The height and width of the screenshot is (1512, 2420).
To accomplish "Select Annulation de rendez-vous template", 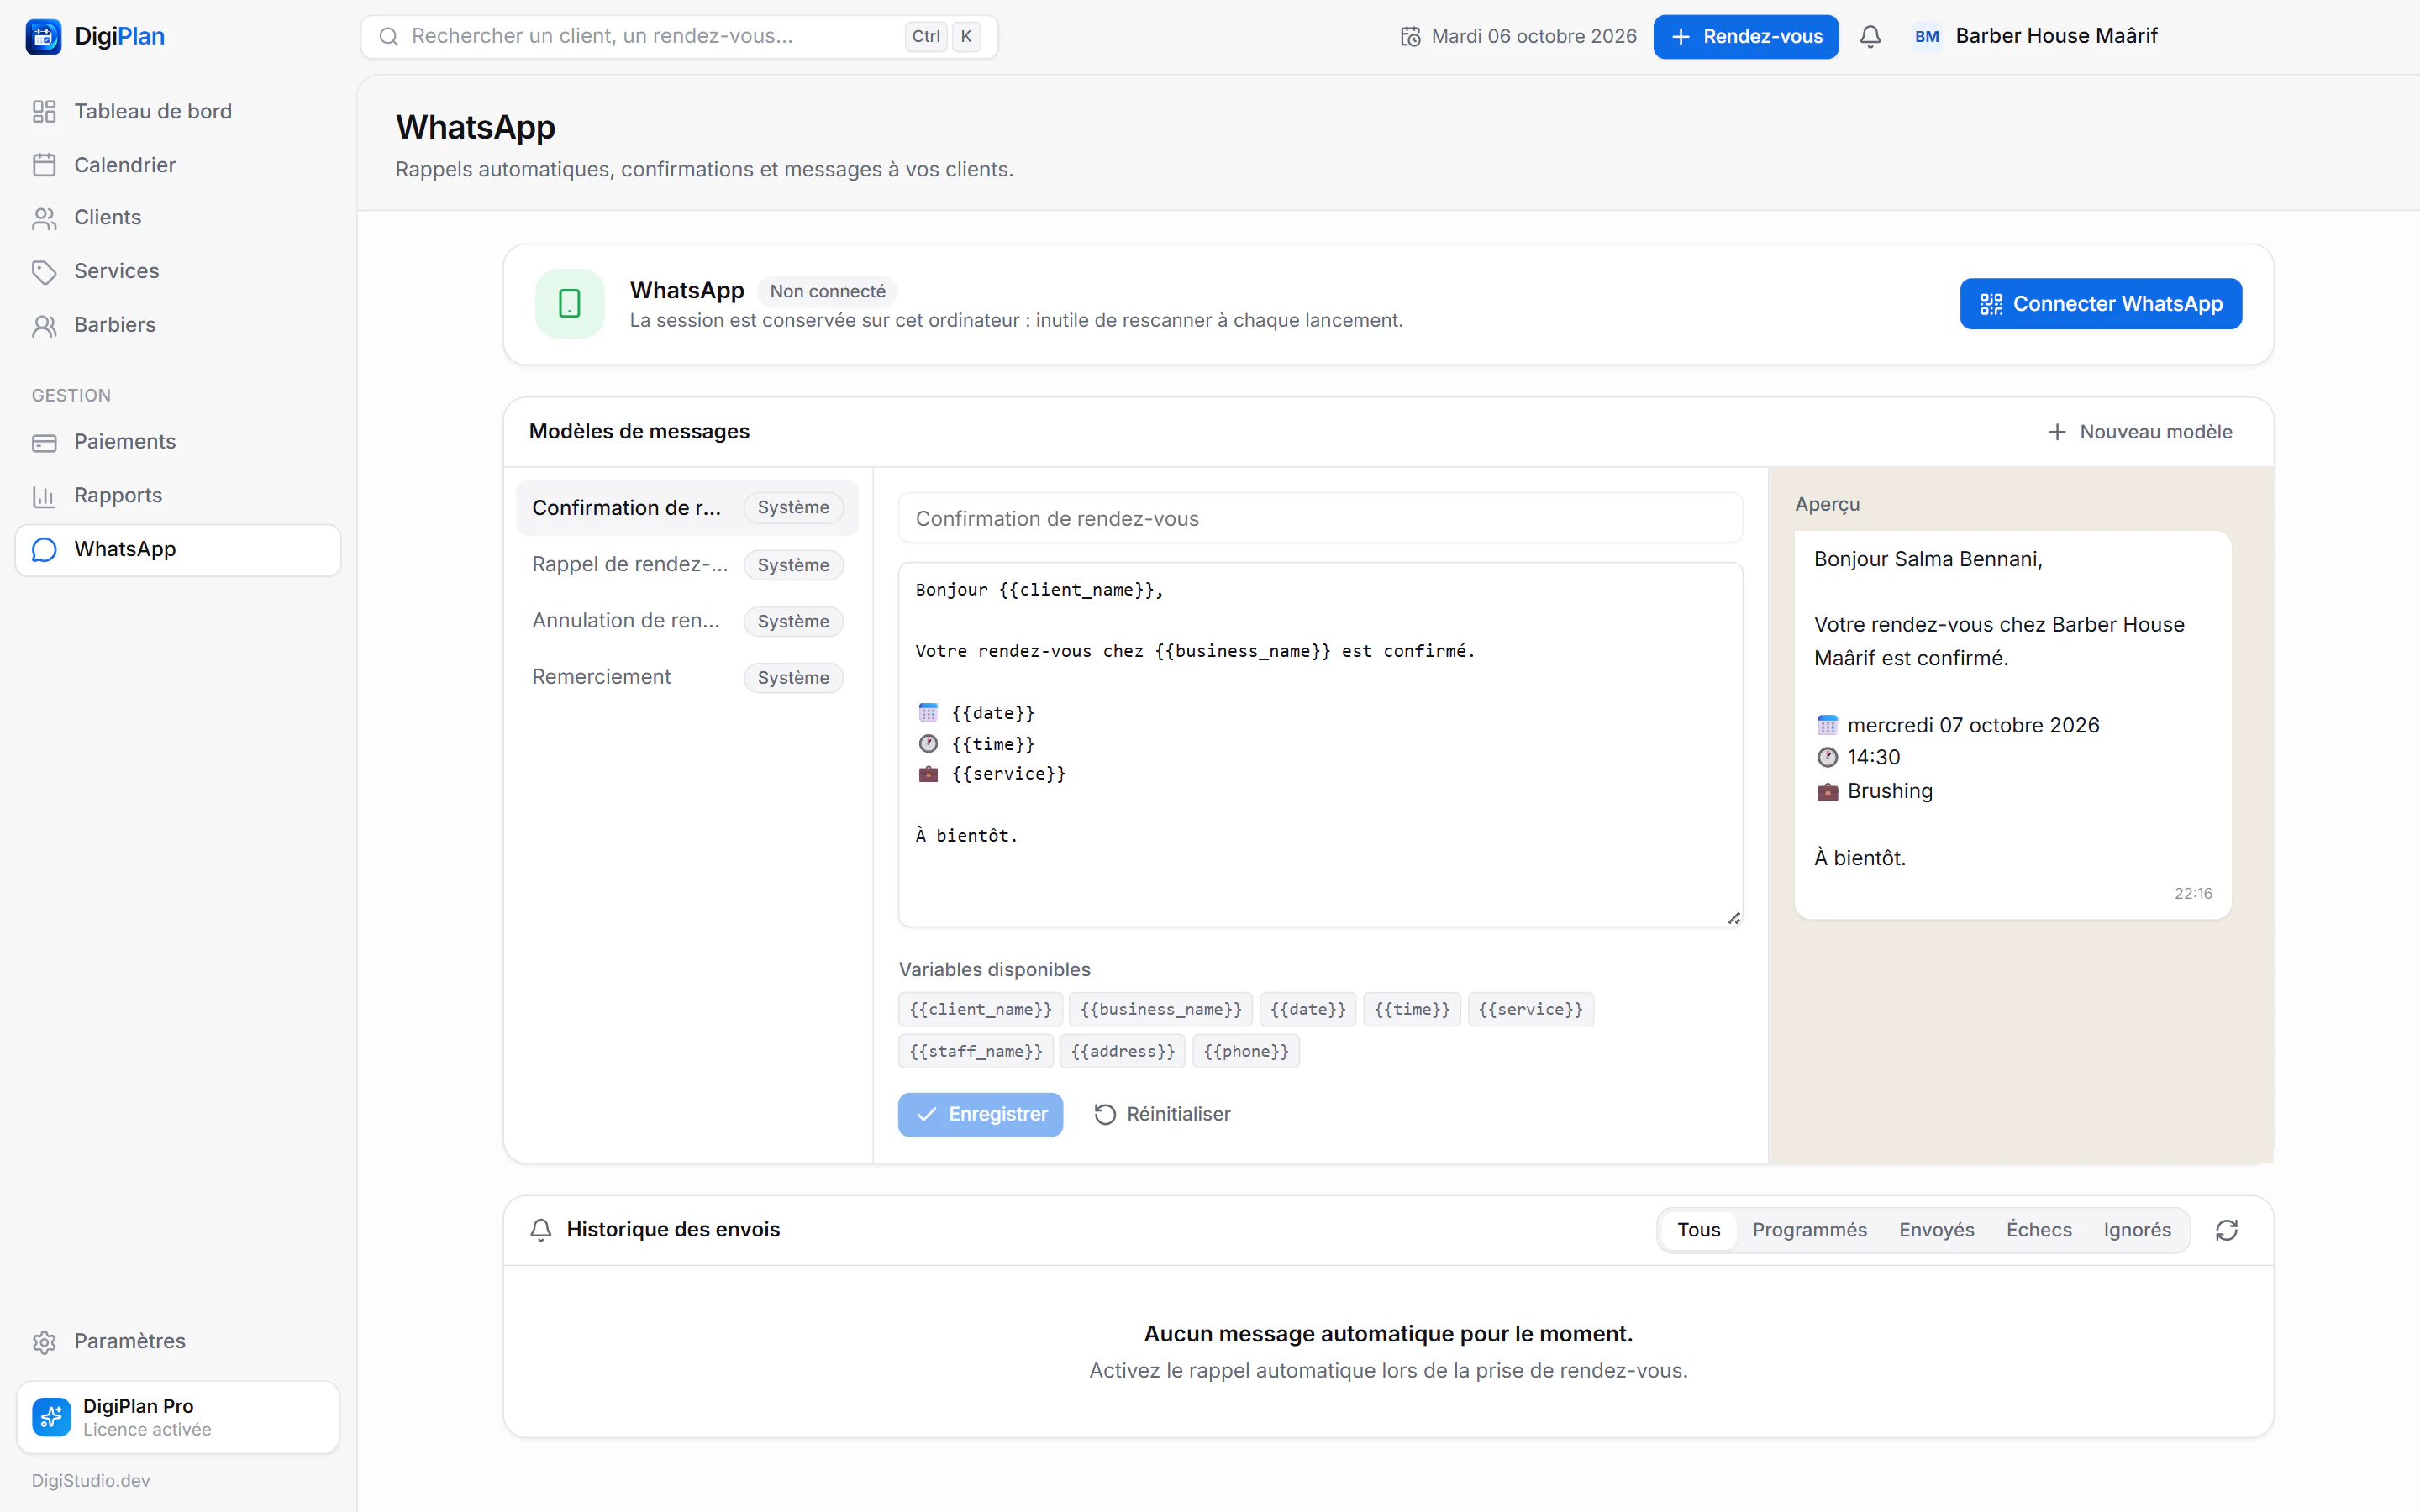I will (x=687, y=621).
